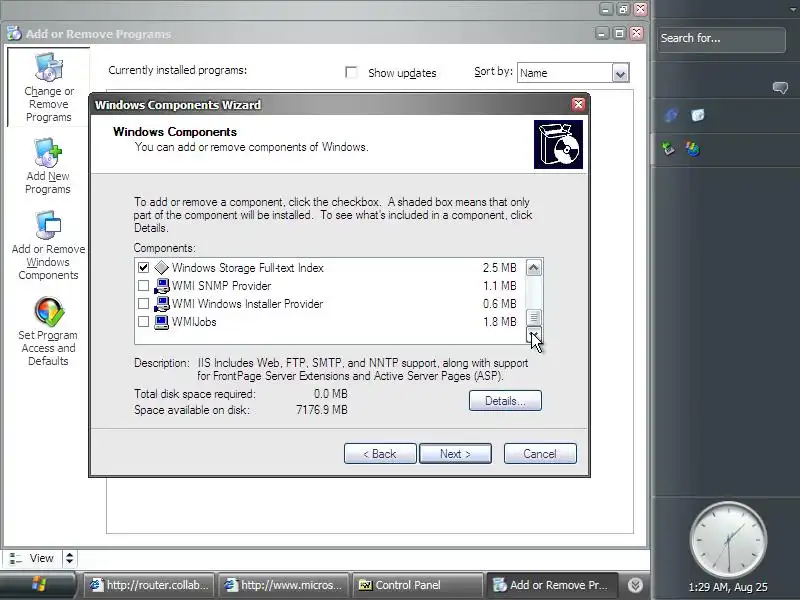The width and height of the screenshot is (800, 600).
Task: Switch to router.collab taskbar window
Action: (147, 585)
